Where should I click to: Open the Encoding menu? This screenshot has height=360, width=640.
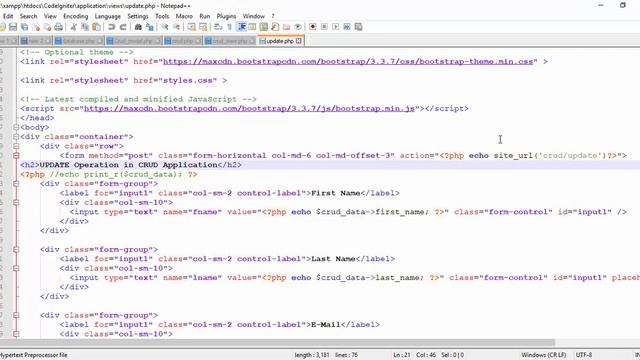pos(76,16)
